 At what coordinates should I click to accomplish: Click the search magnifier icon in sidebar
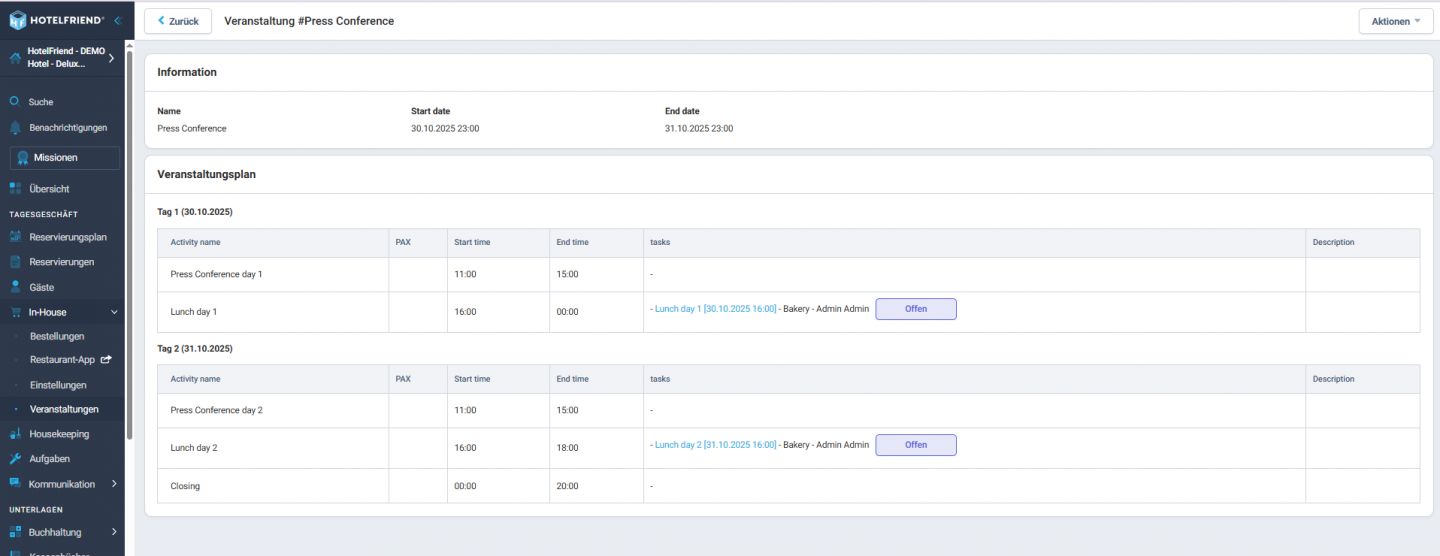pyautogui.click(x=14, y=102)
